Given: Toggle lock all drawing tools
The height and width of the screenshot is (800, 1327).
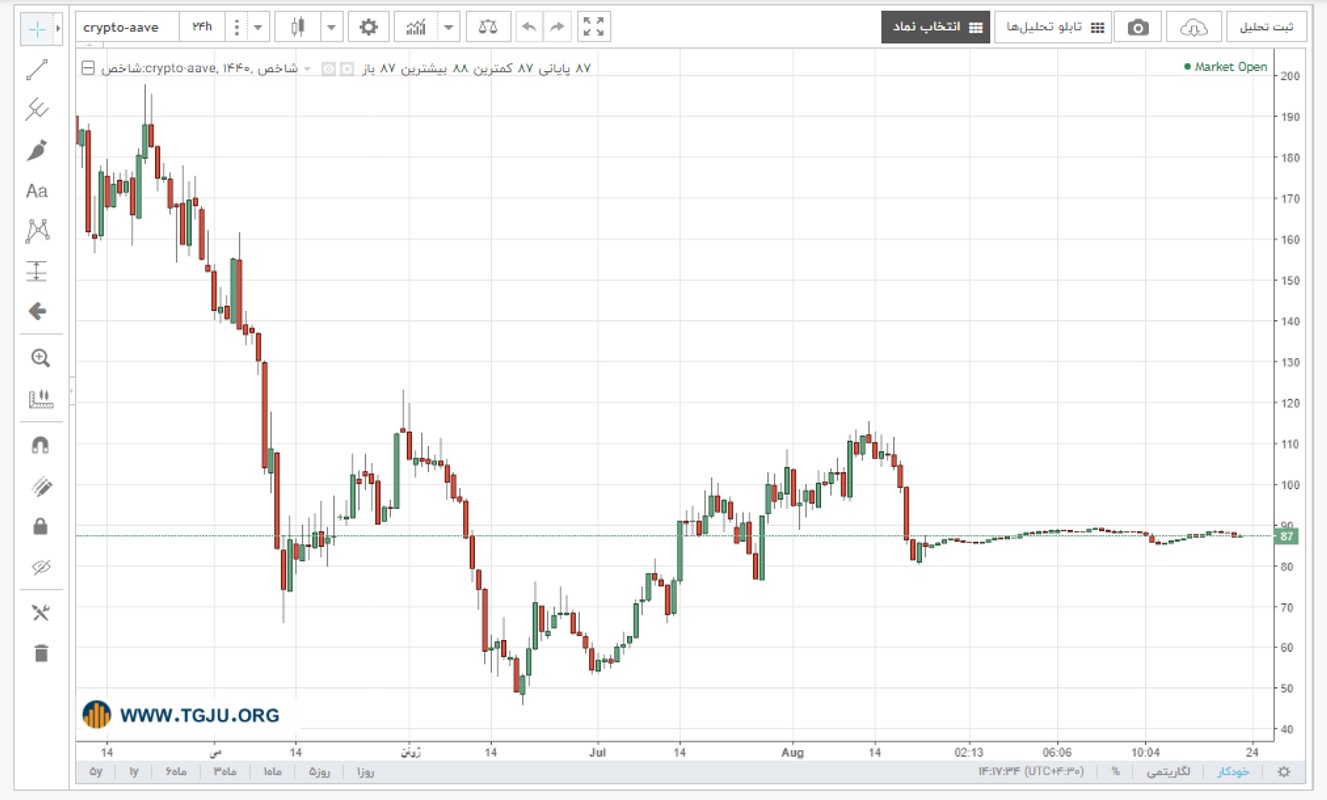Looking at the screenshot, I should click(40, 526).
